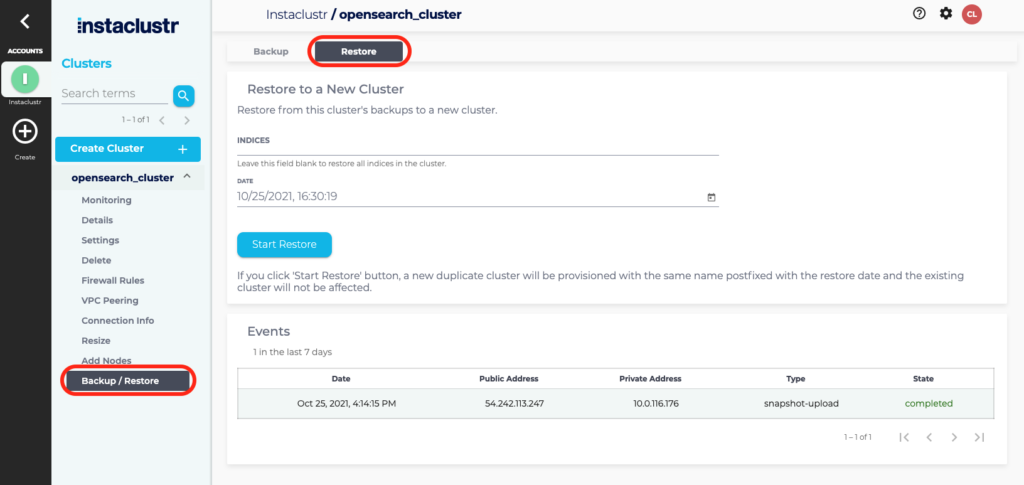Collapse the opensearch_cluster tree section

[x=185, y=178]
